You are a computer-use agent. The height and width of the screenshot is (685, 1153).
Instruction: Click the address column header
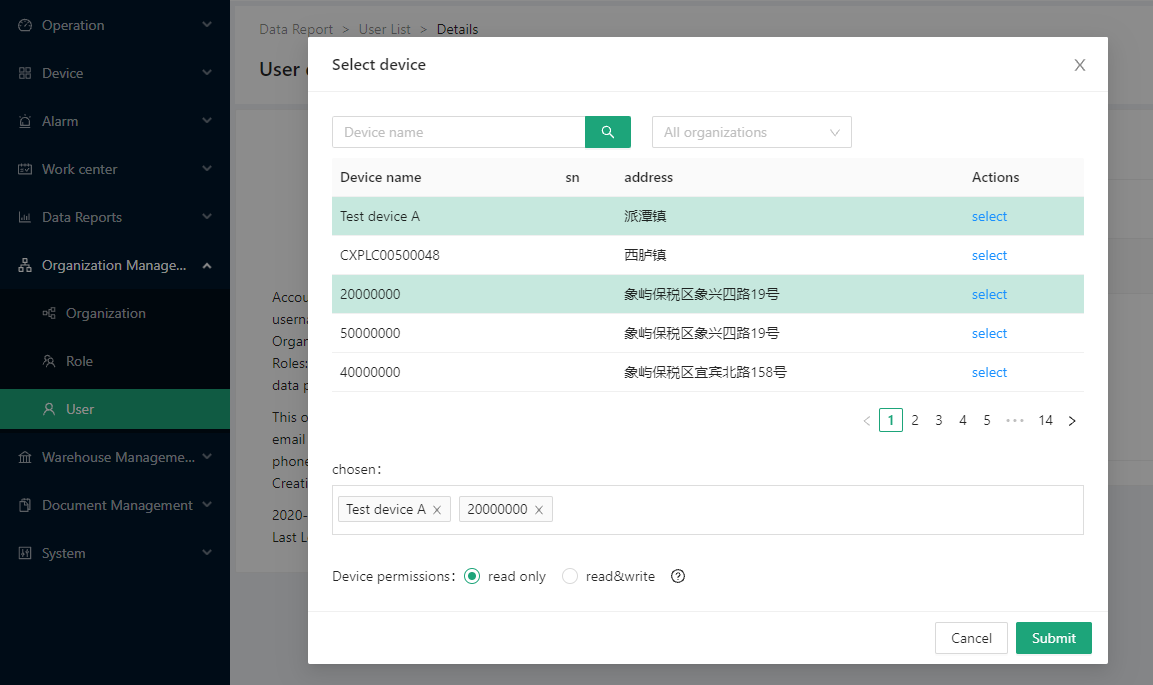(x=649, y=177)
